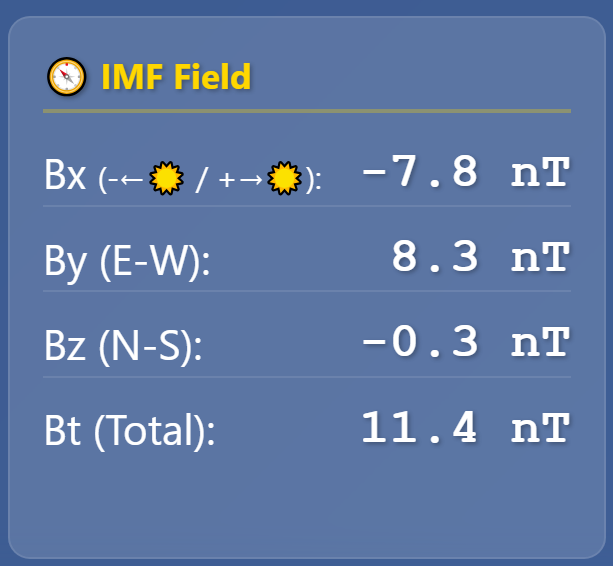
Task: Click the nT unit in Bt row
Action: [x=541, y=428]
